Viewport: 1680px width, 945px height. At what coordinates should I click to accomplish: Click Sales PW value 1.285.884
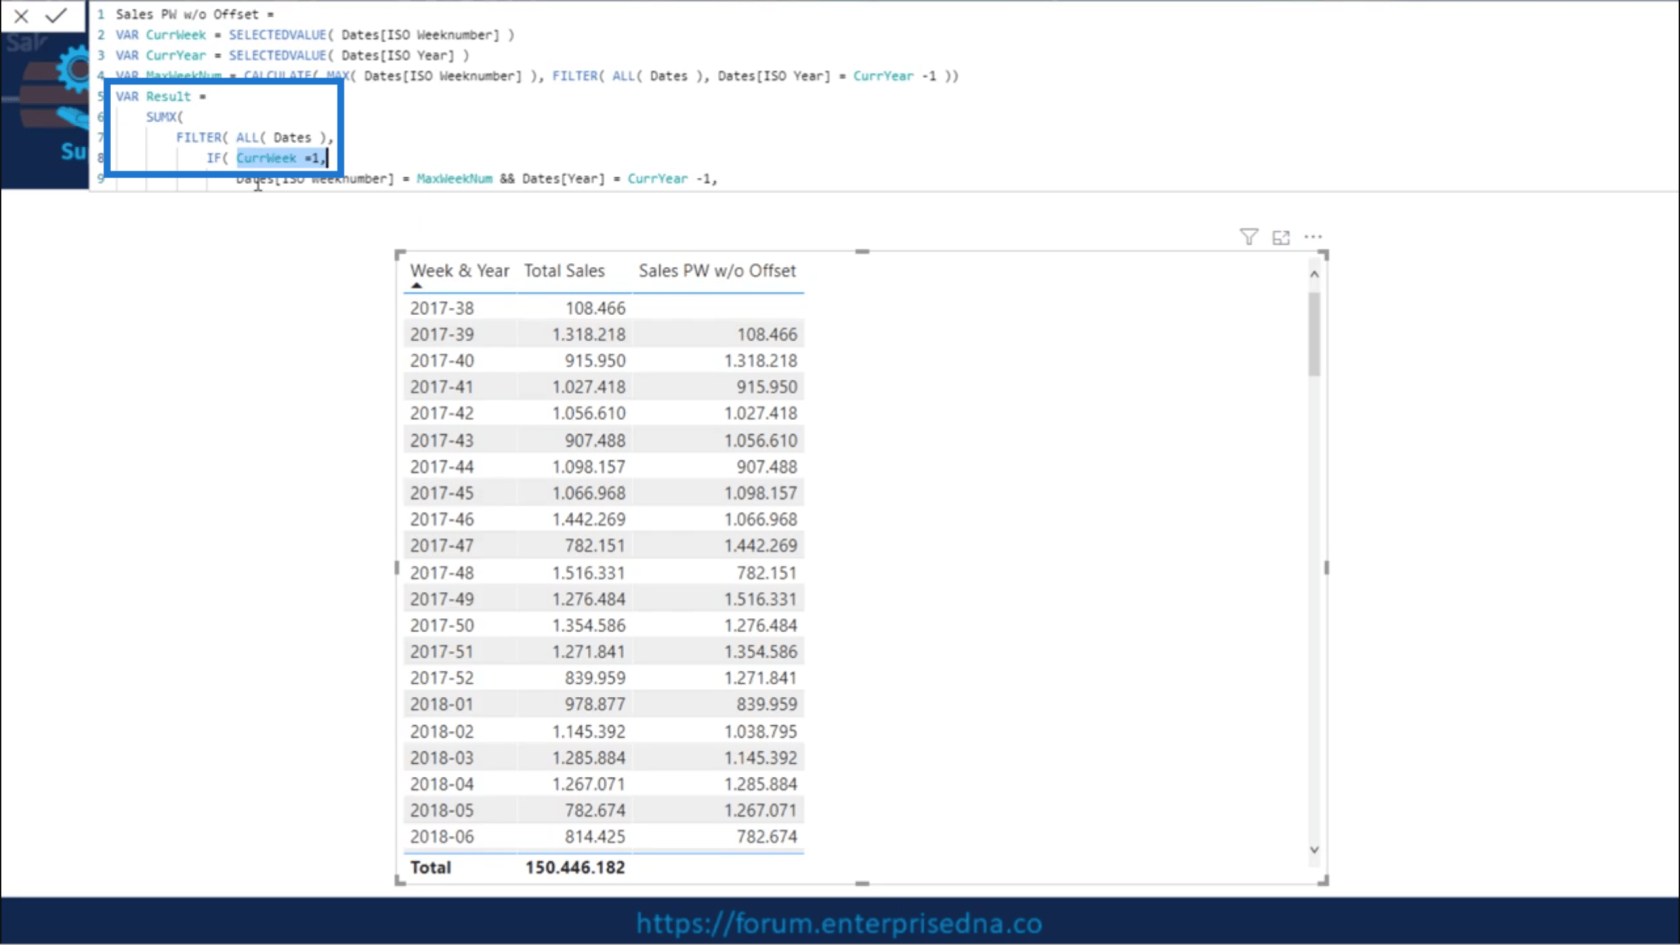(x=761, y=784)
